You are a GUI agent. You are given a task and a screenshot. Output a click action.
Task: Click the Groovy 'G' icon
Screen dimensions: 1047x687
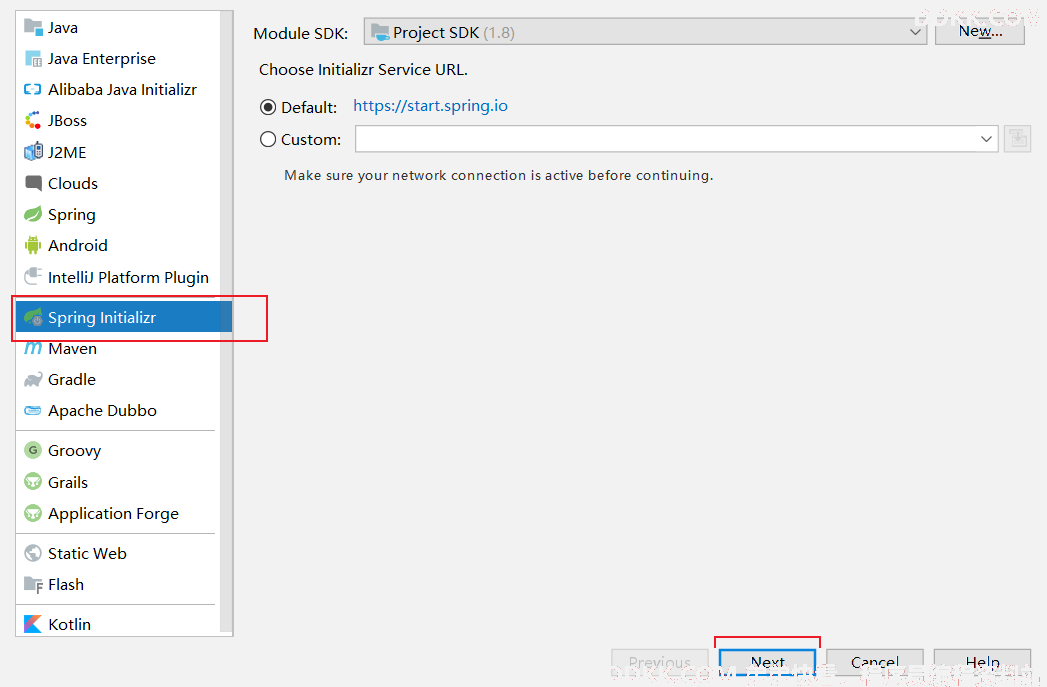pyautogui.click(x=33, y=451)
